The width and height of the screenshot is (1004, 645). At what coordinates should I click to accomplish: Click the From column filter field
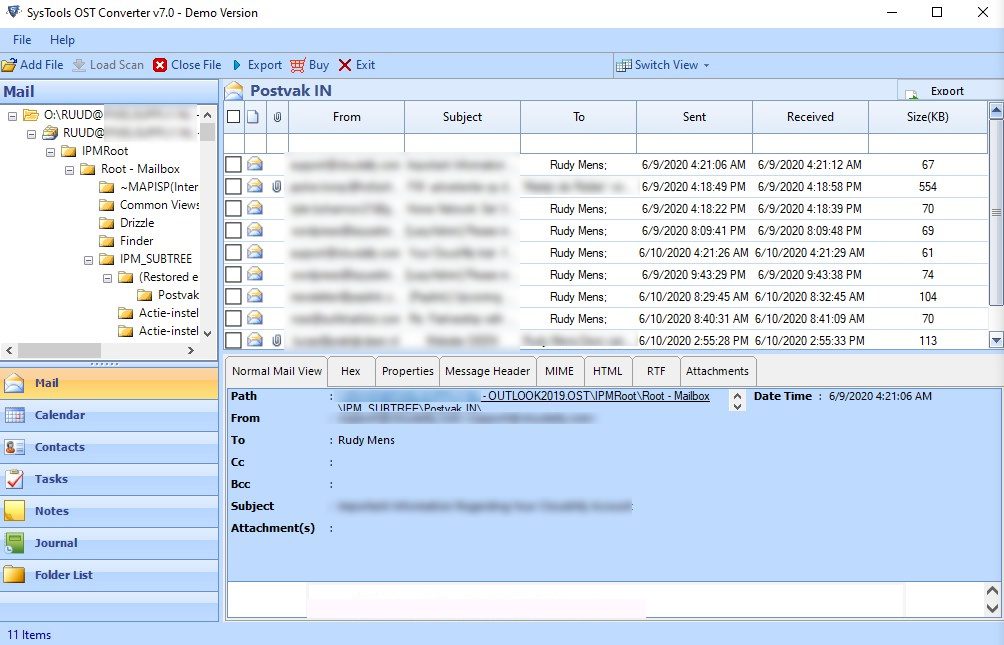pos(346,143)
